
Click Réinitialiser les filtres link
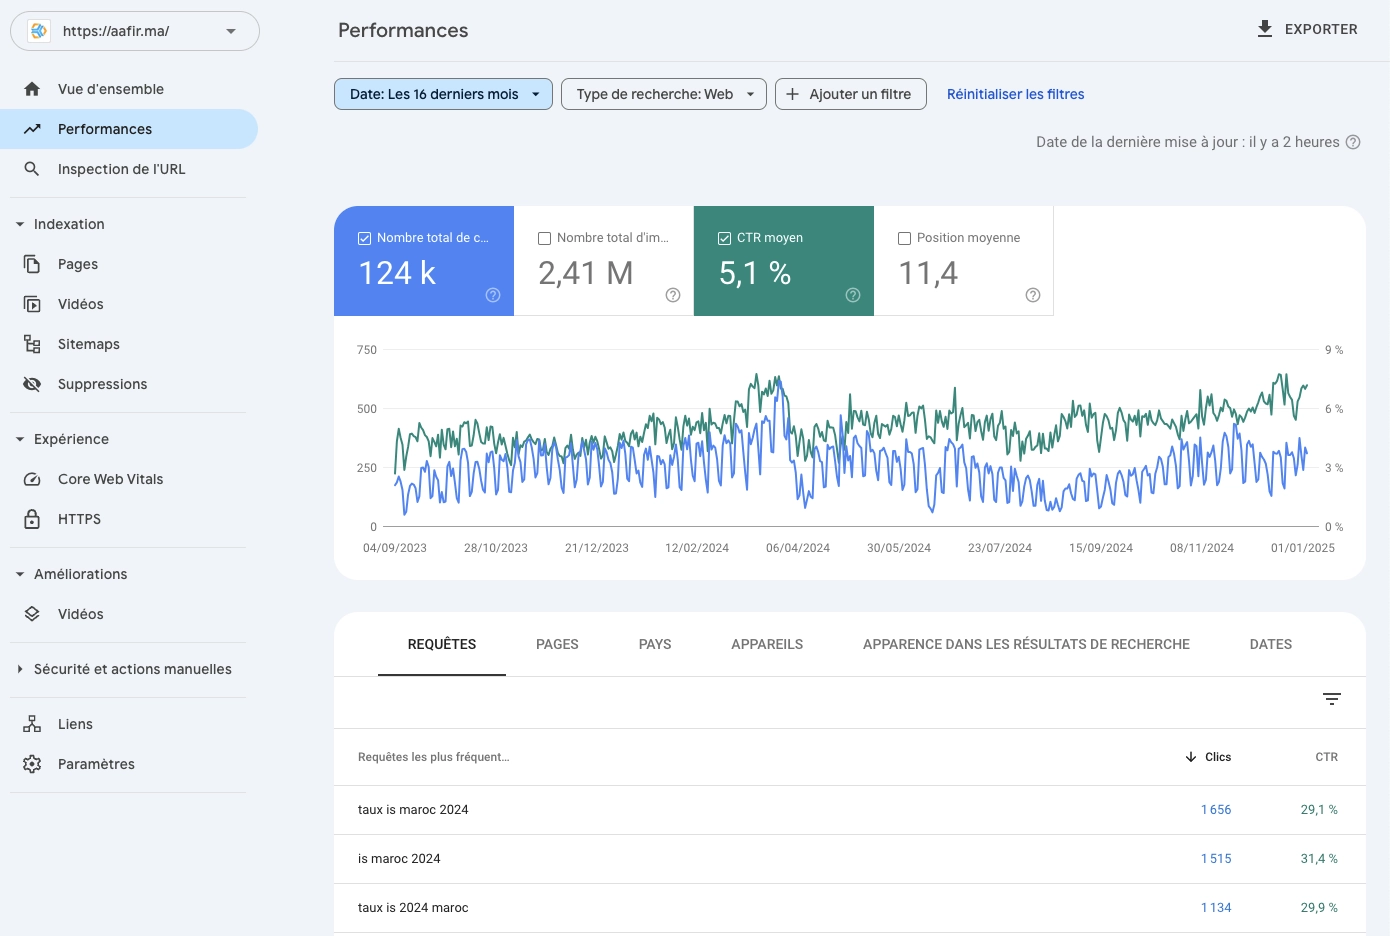click(1015, 94)
